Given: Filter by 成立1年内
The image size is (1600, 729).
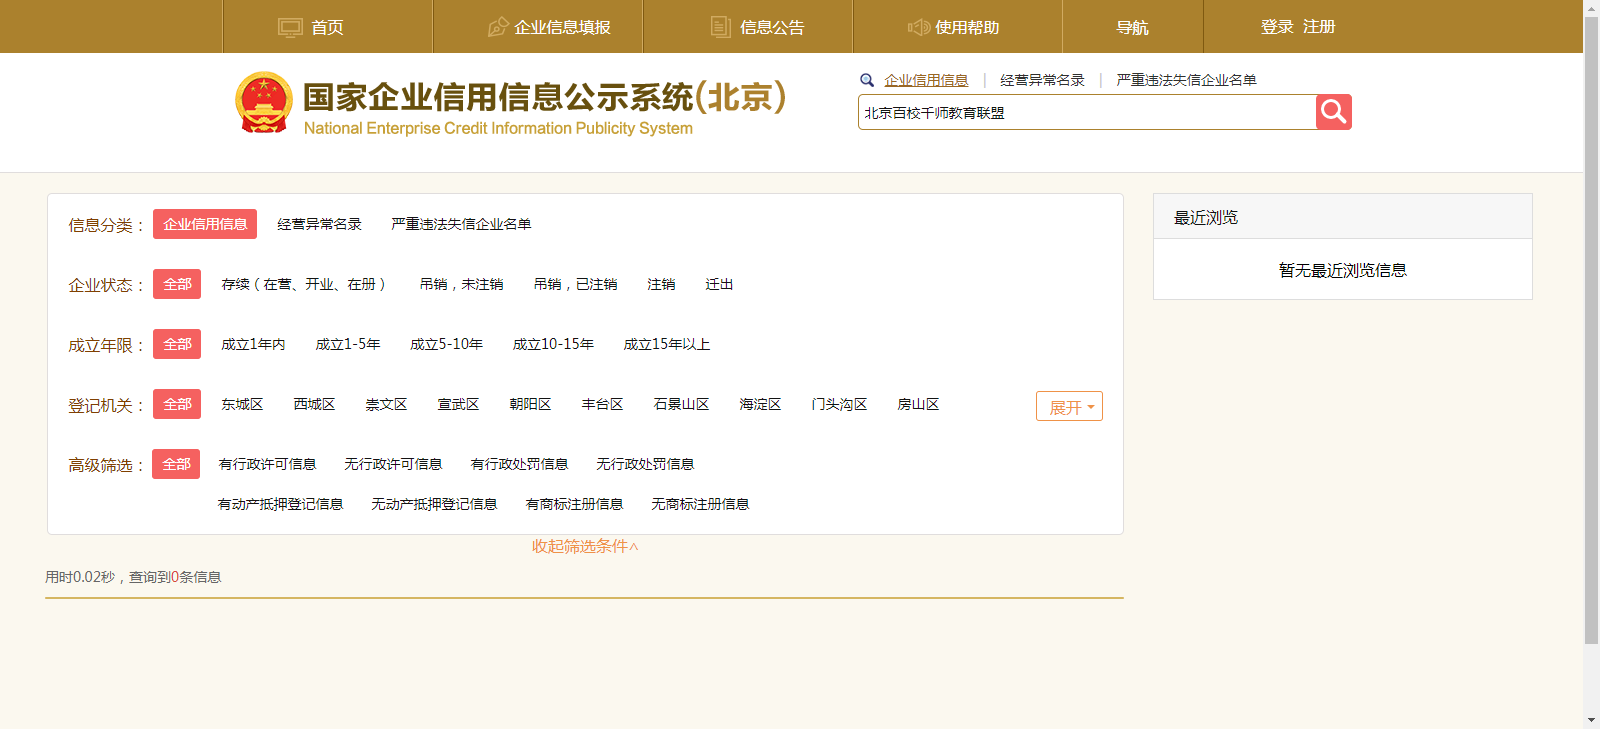Looking at the screenshot, I should pos(253,344).
